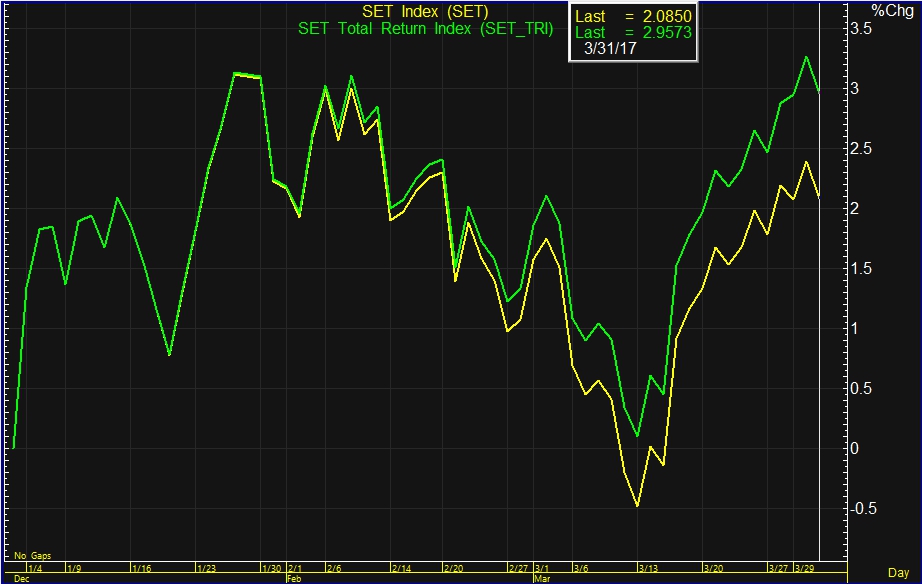Click the %Chg axis label
Screen dimensions: 922x584
pyautogui.click(x=892, y=11)
